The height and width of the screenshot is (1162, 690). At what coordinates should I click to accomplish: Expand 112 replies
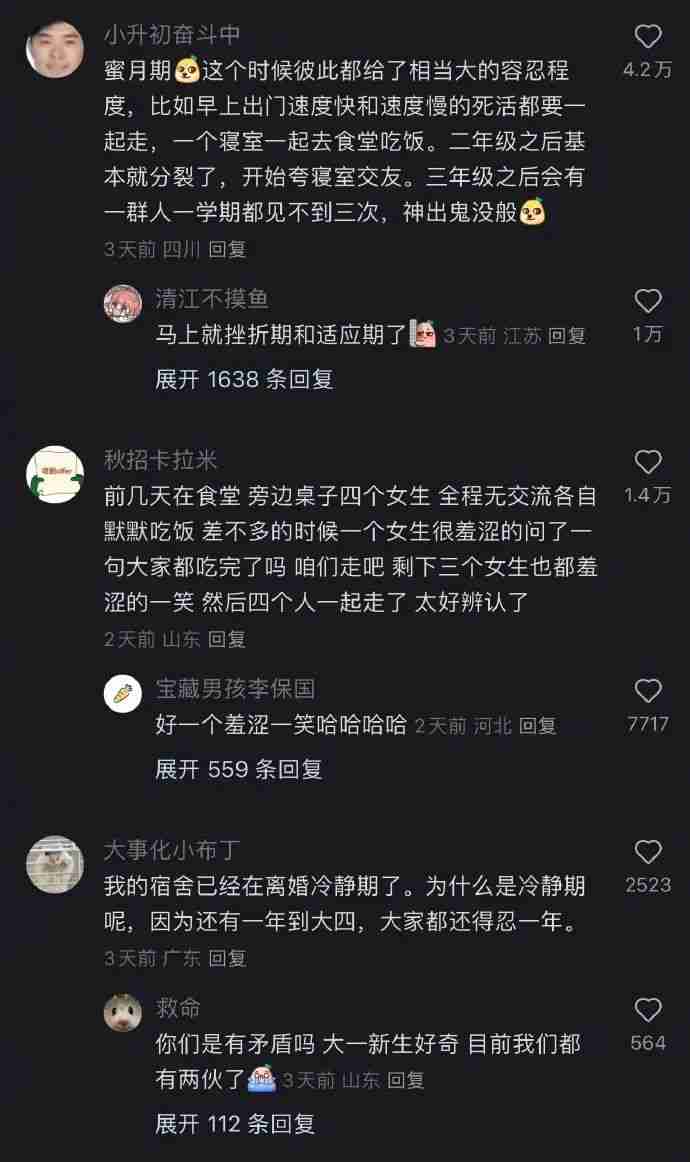point(235,1123)
